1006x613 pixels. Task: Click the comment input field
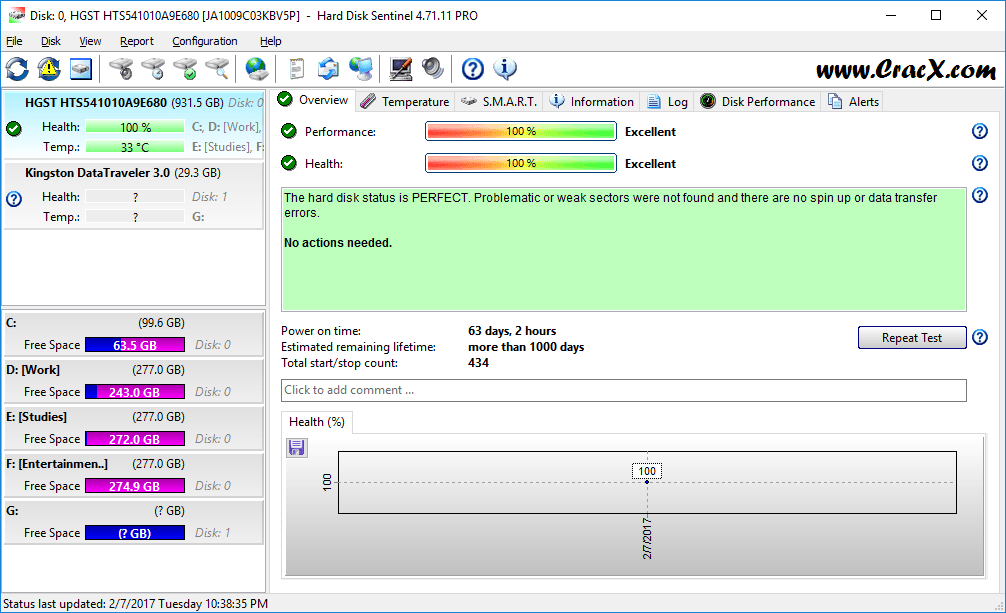(x=620, y=390)
